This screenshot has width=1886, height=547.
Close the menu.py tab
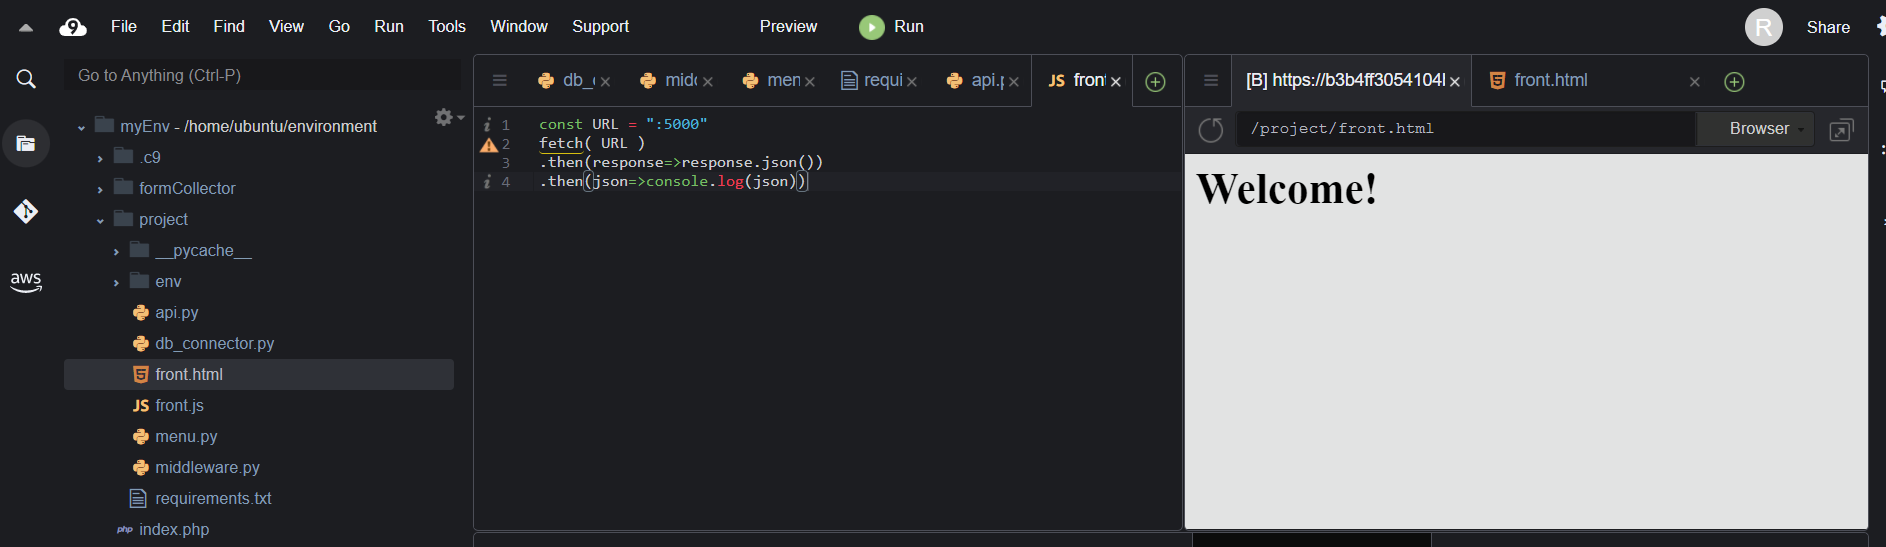pos(810,82)
